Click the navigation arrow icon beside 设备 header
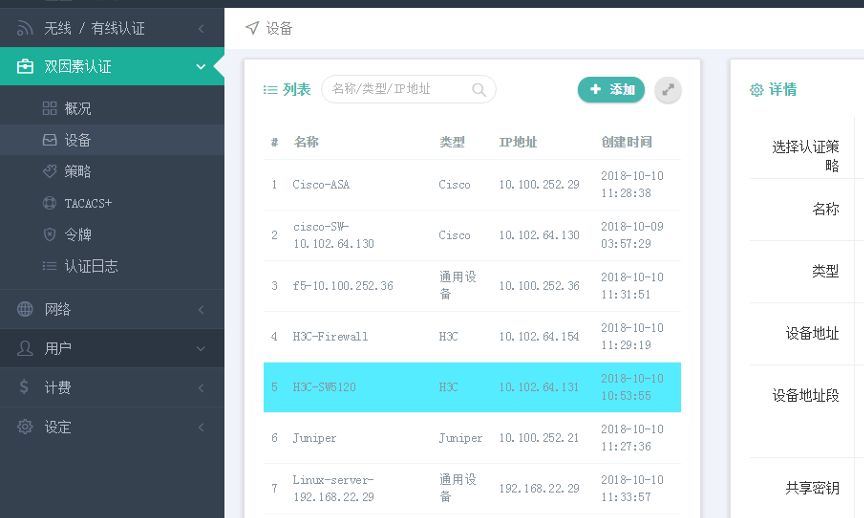864x518 pixels. click(x=252, y=28)
